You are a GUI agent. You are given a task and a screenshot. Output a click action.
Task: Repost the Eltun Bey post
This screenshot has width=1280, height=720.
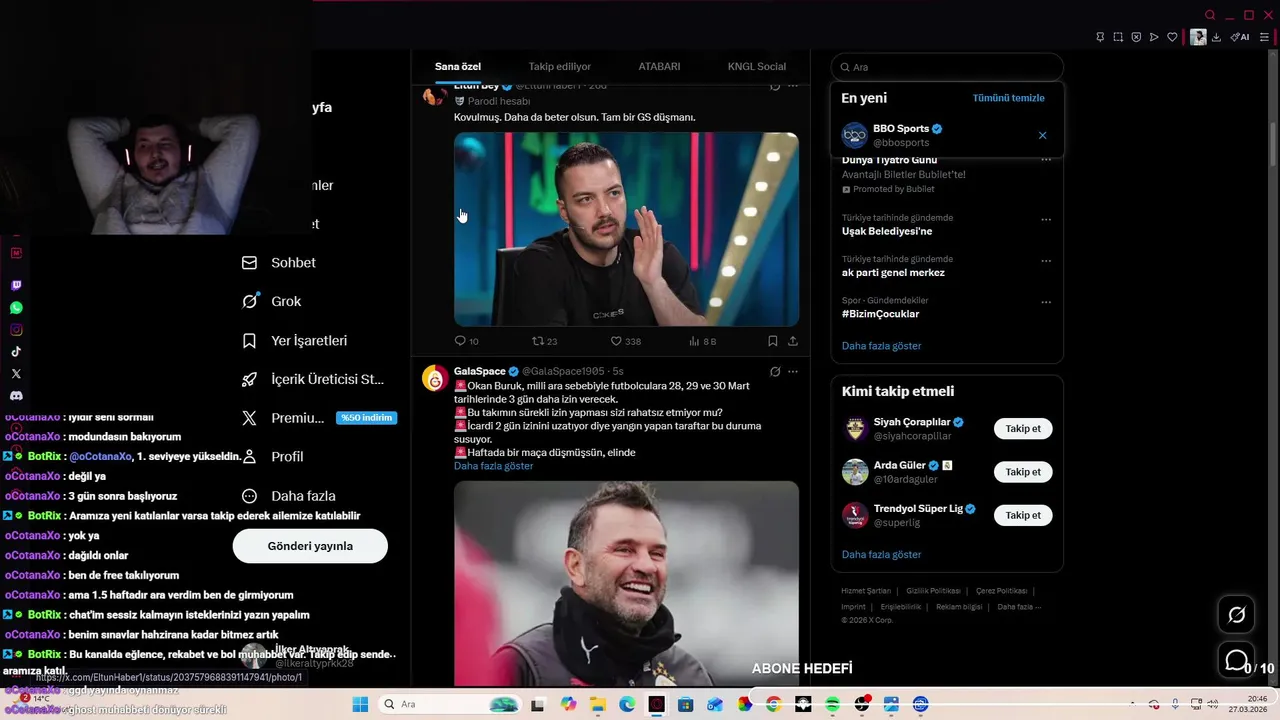click(544, 341)
